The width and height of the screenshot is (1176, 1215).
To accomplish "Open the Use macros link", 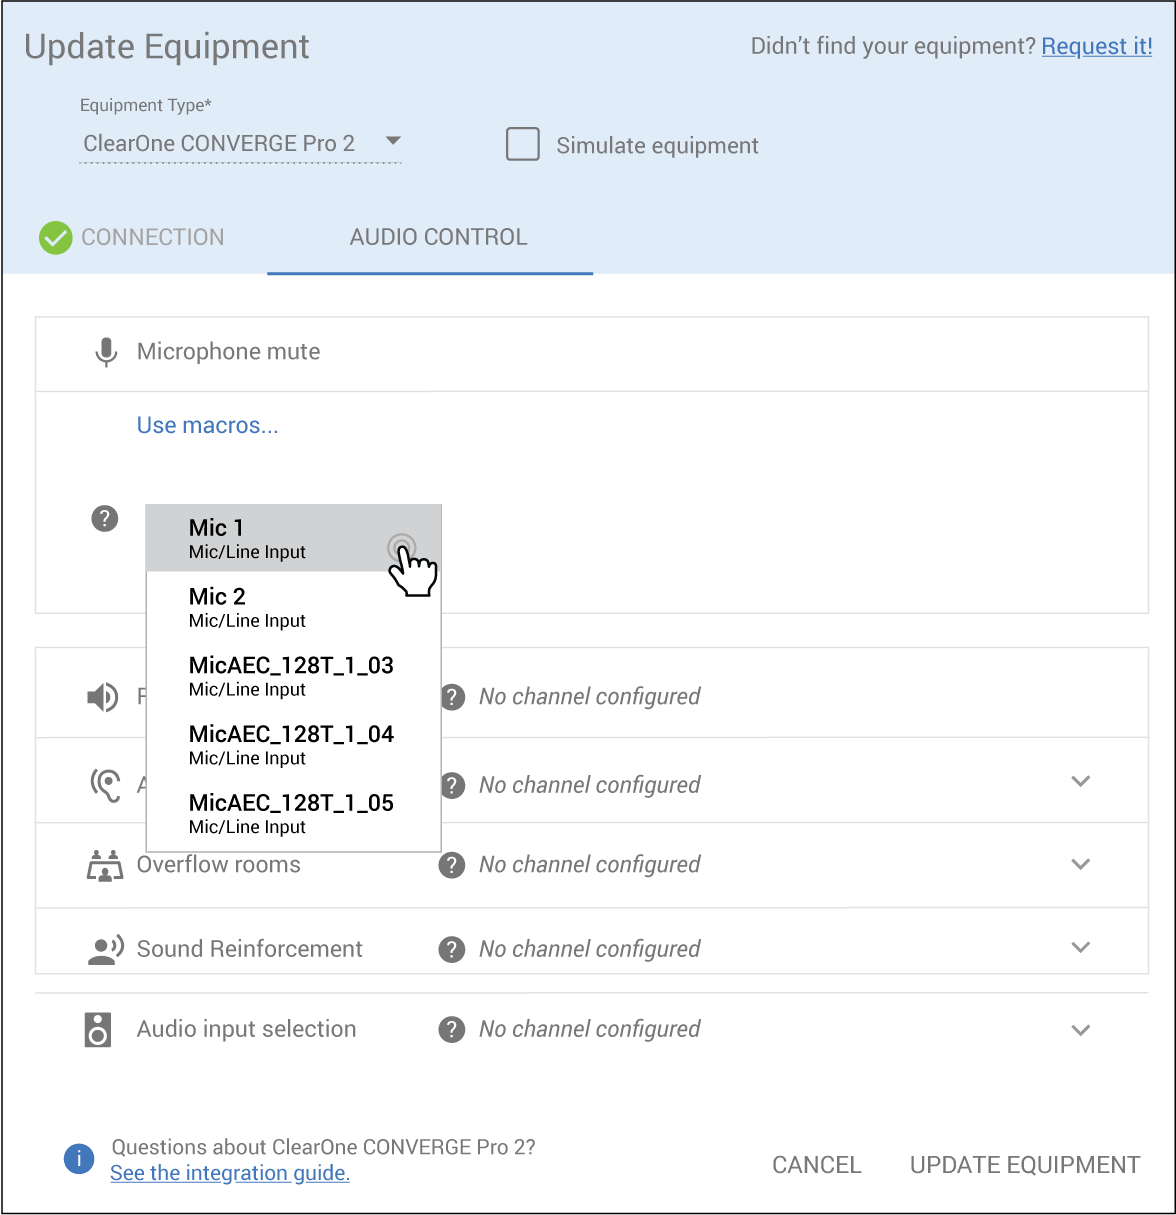I will 207,426.
